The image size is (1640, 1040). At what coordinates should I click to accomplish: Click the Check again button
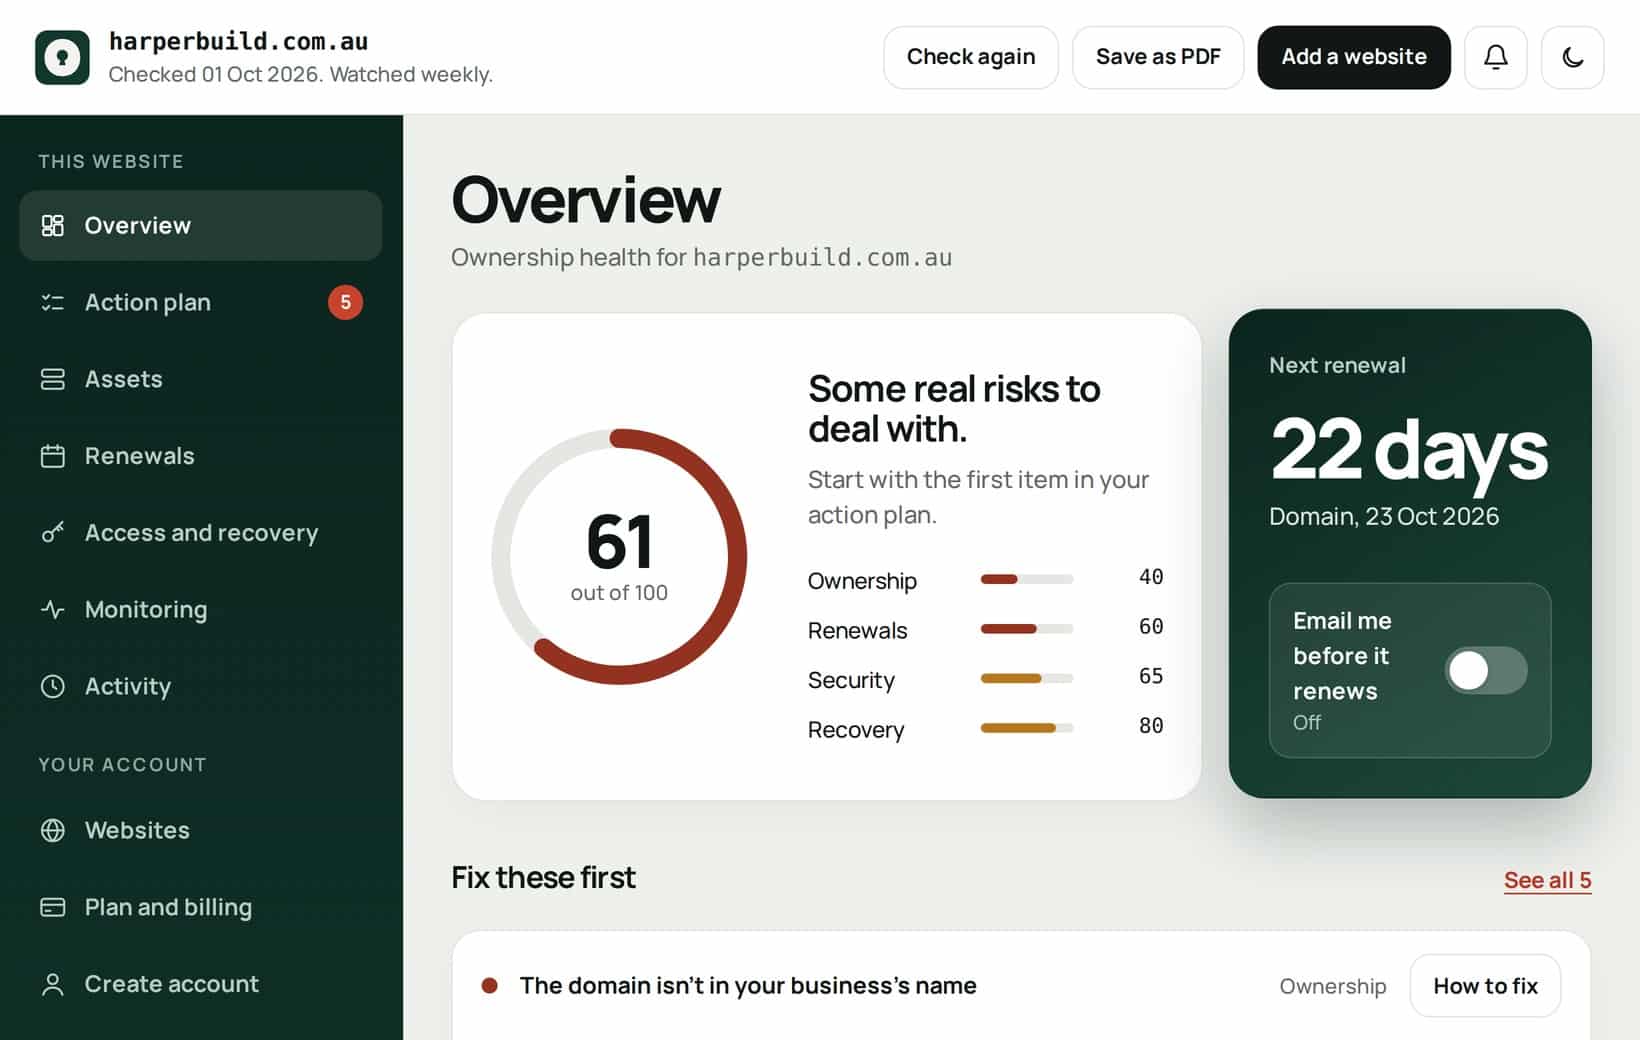point(970,57)
